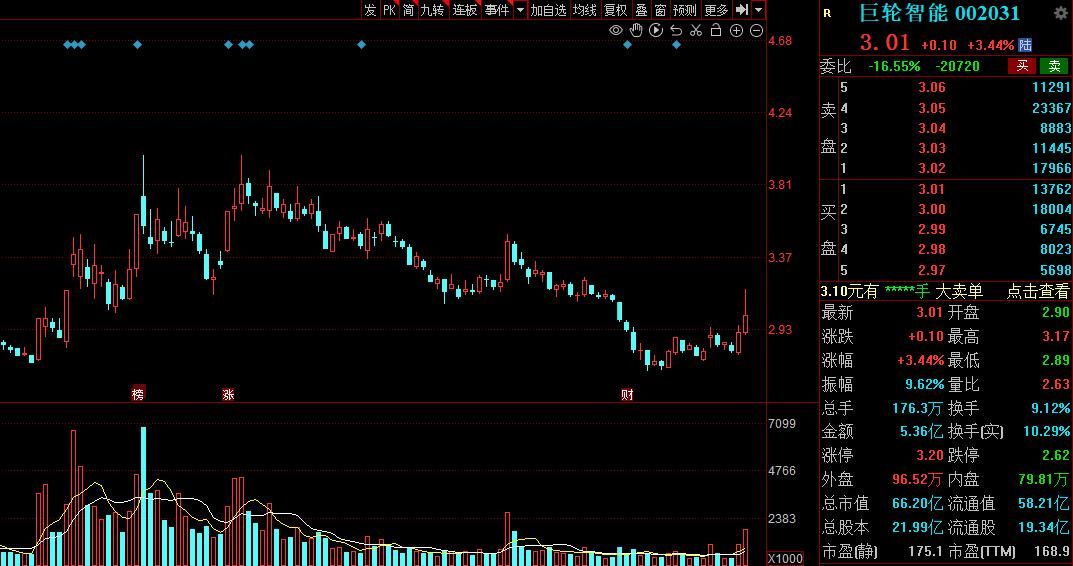Click the 窗 window button

[x=660, y=10]
